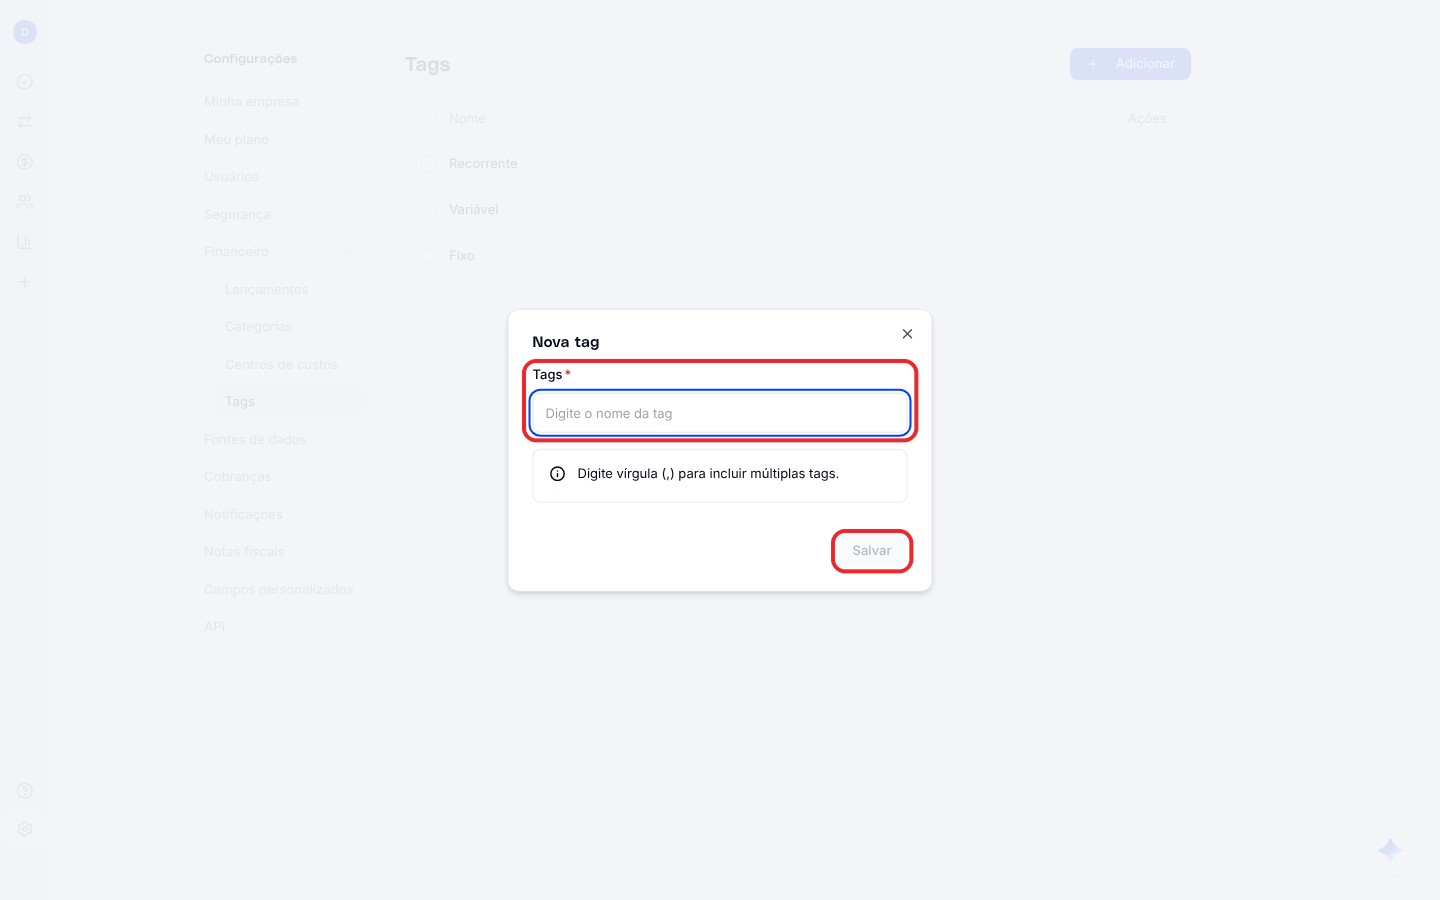This screenshot has height=900, width=1440.
Task: Open the bar chart reports icon
Action: [x=25, y=242]
